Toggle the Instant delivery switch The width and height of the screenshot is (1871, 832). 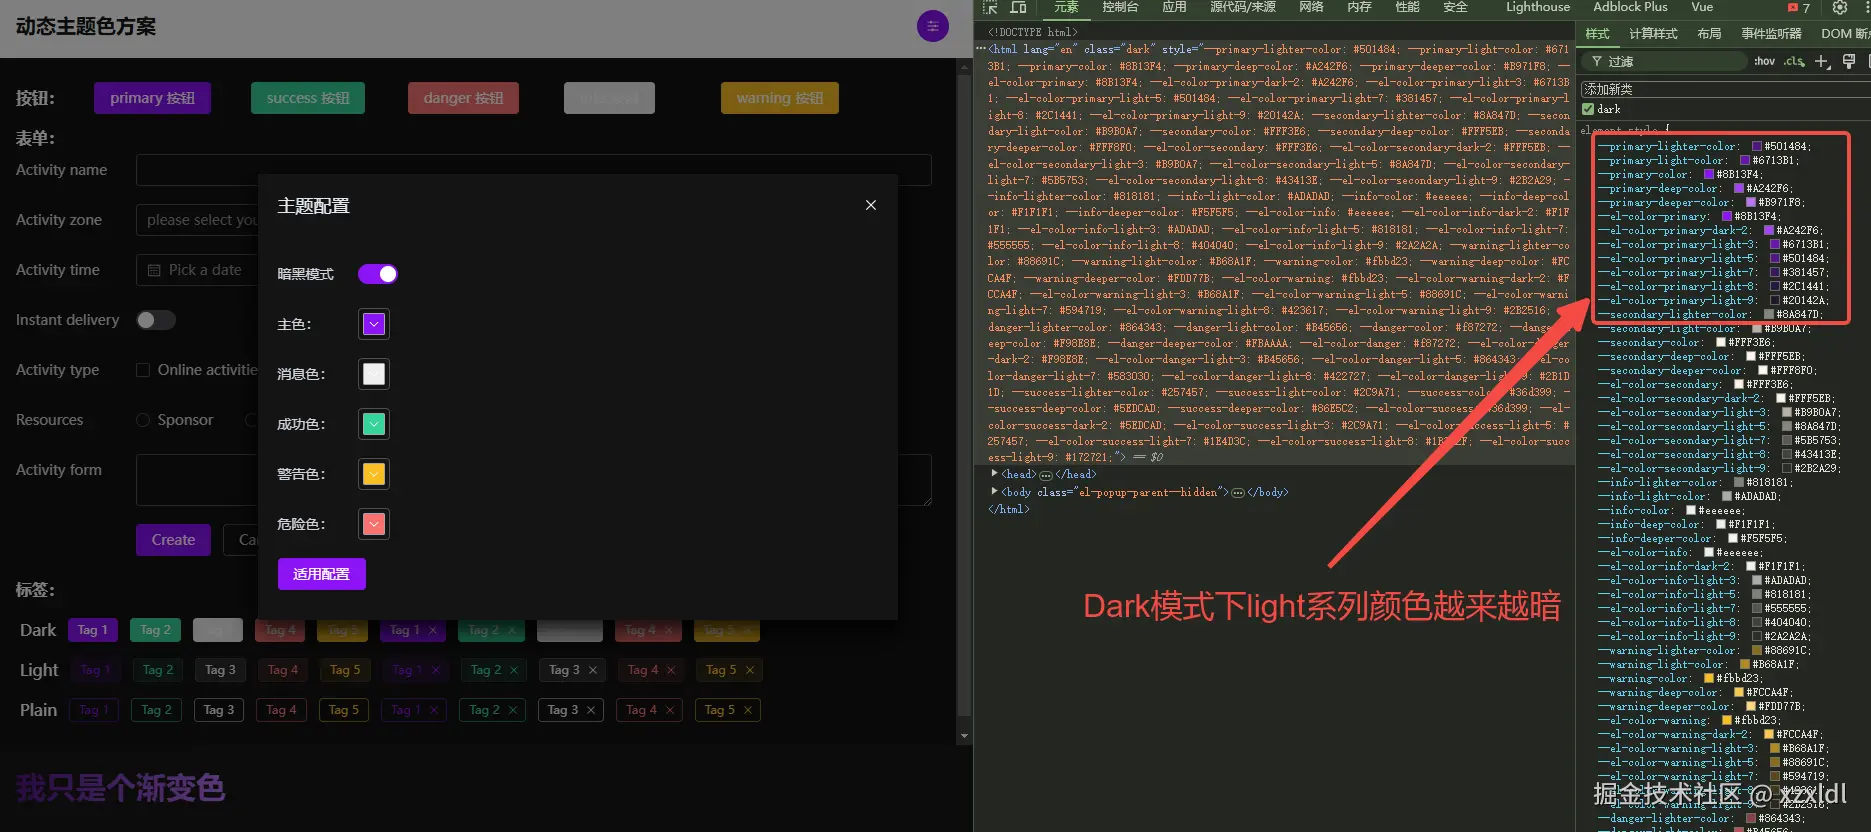[156, 320]
